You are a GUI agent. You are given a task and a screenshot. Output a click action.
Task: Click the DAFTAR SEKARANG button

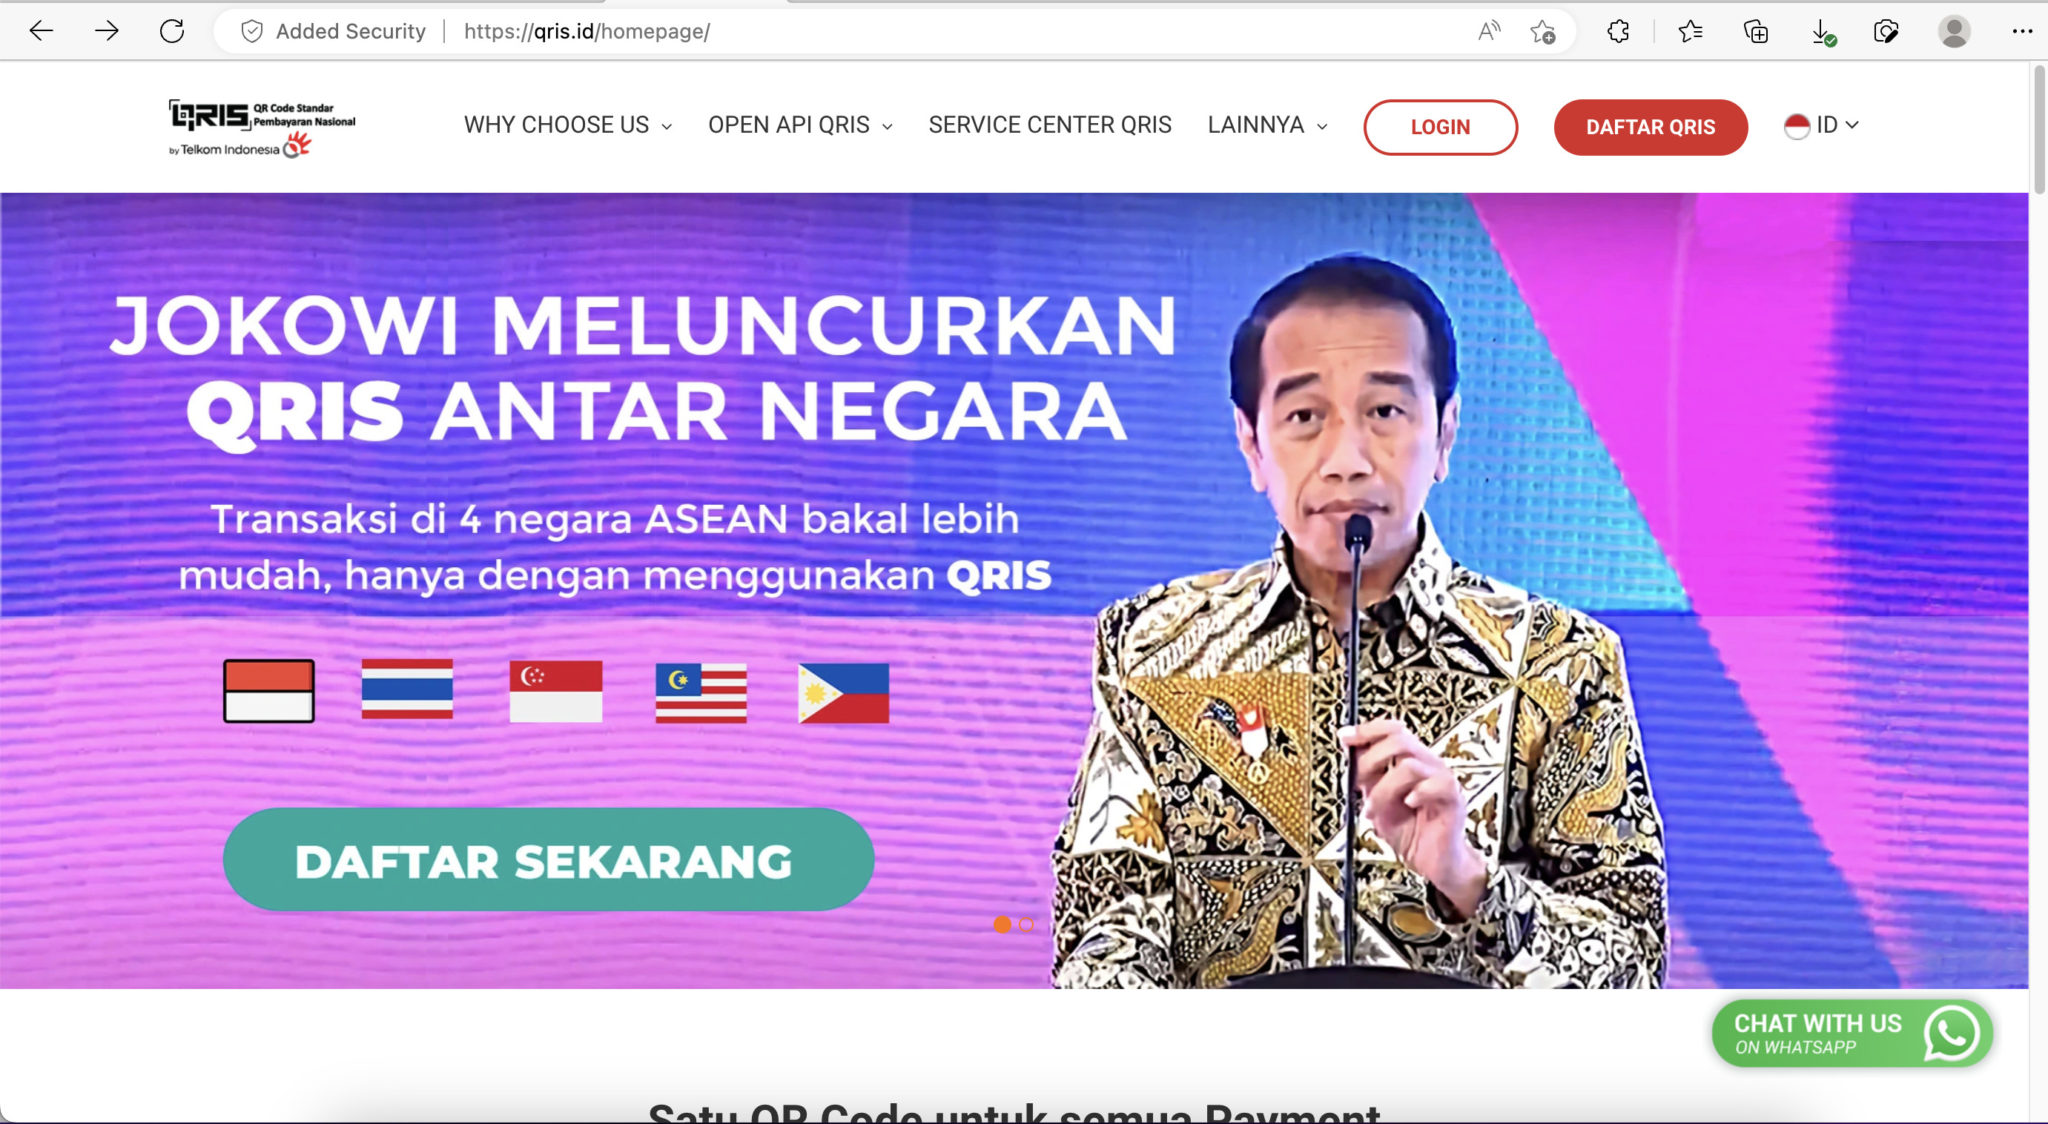click(x=548, y=860)
